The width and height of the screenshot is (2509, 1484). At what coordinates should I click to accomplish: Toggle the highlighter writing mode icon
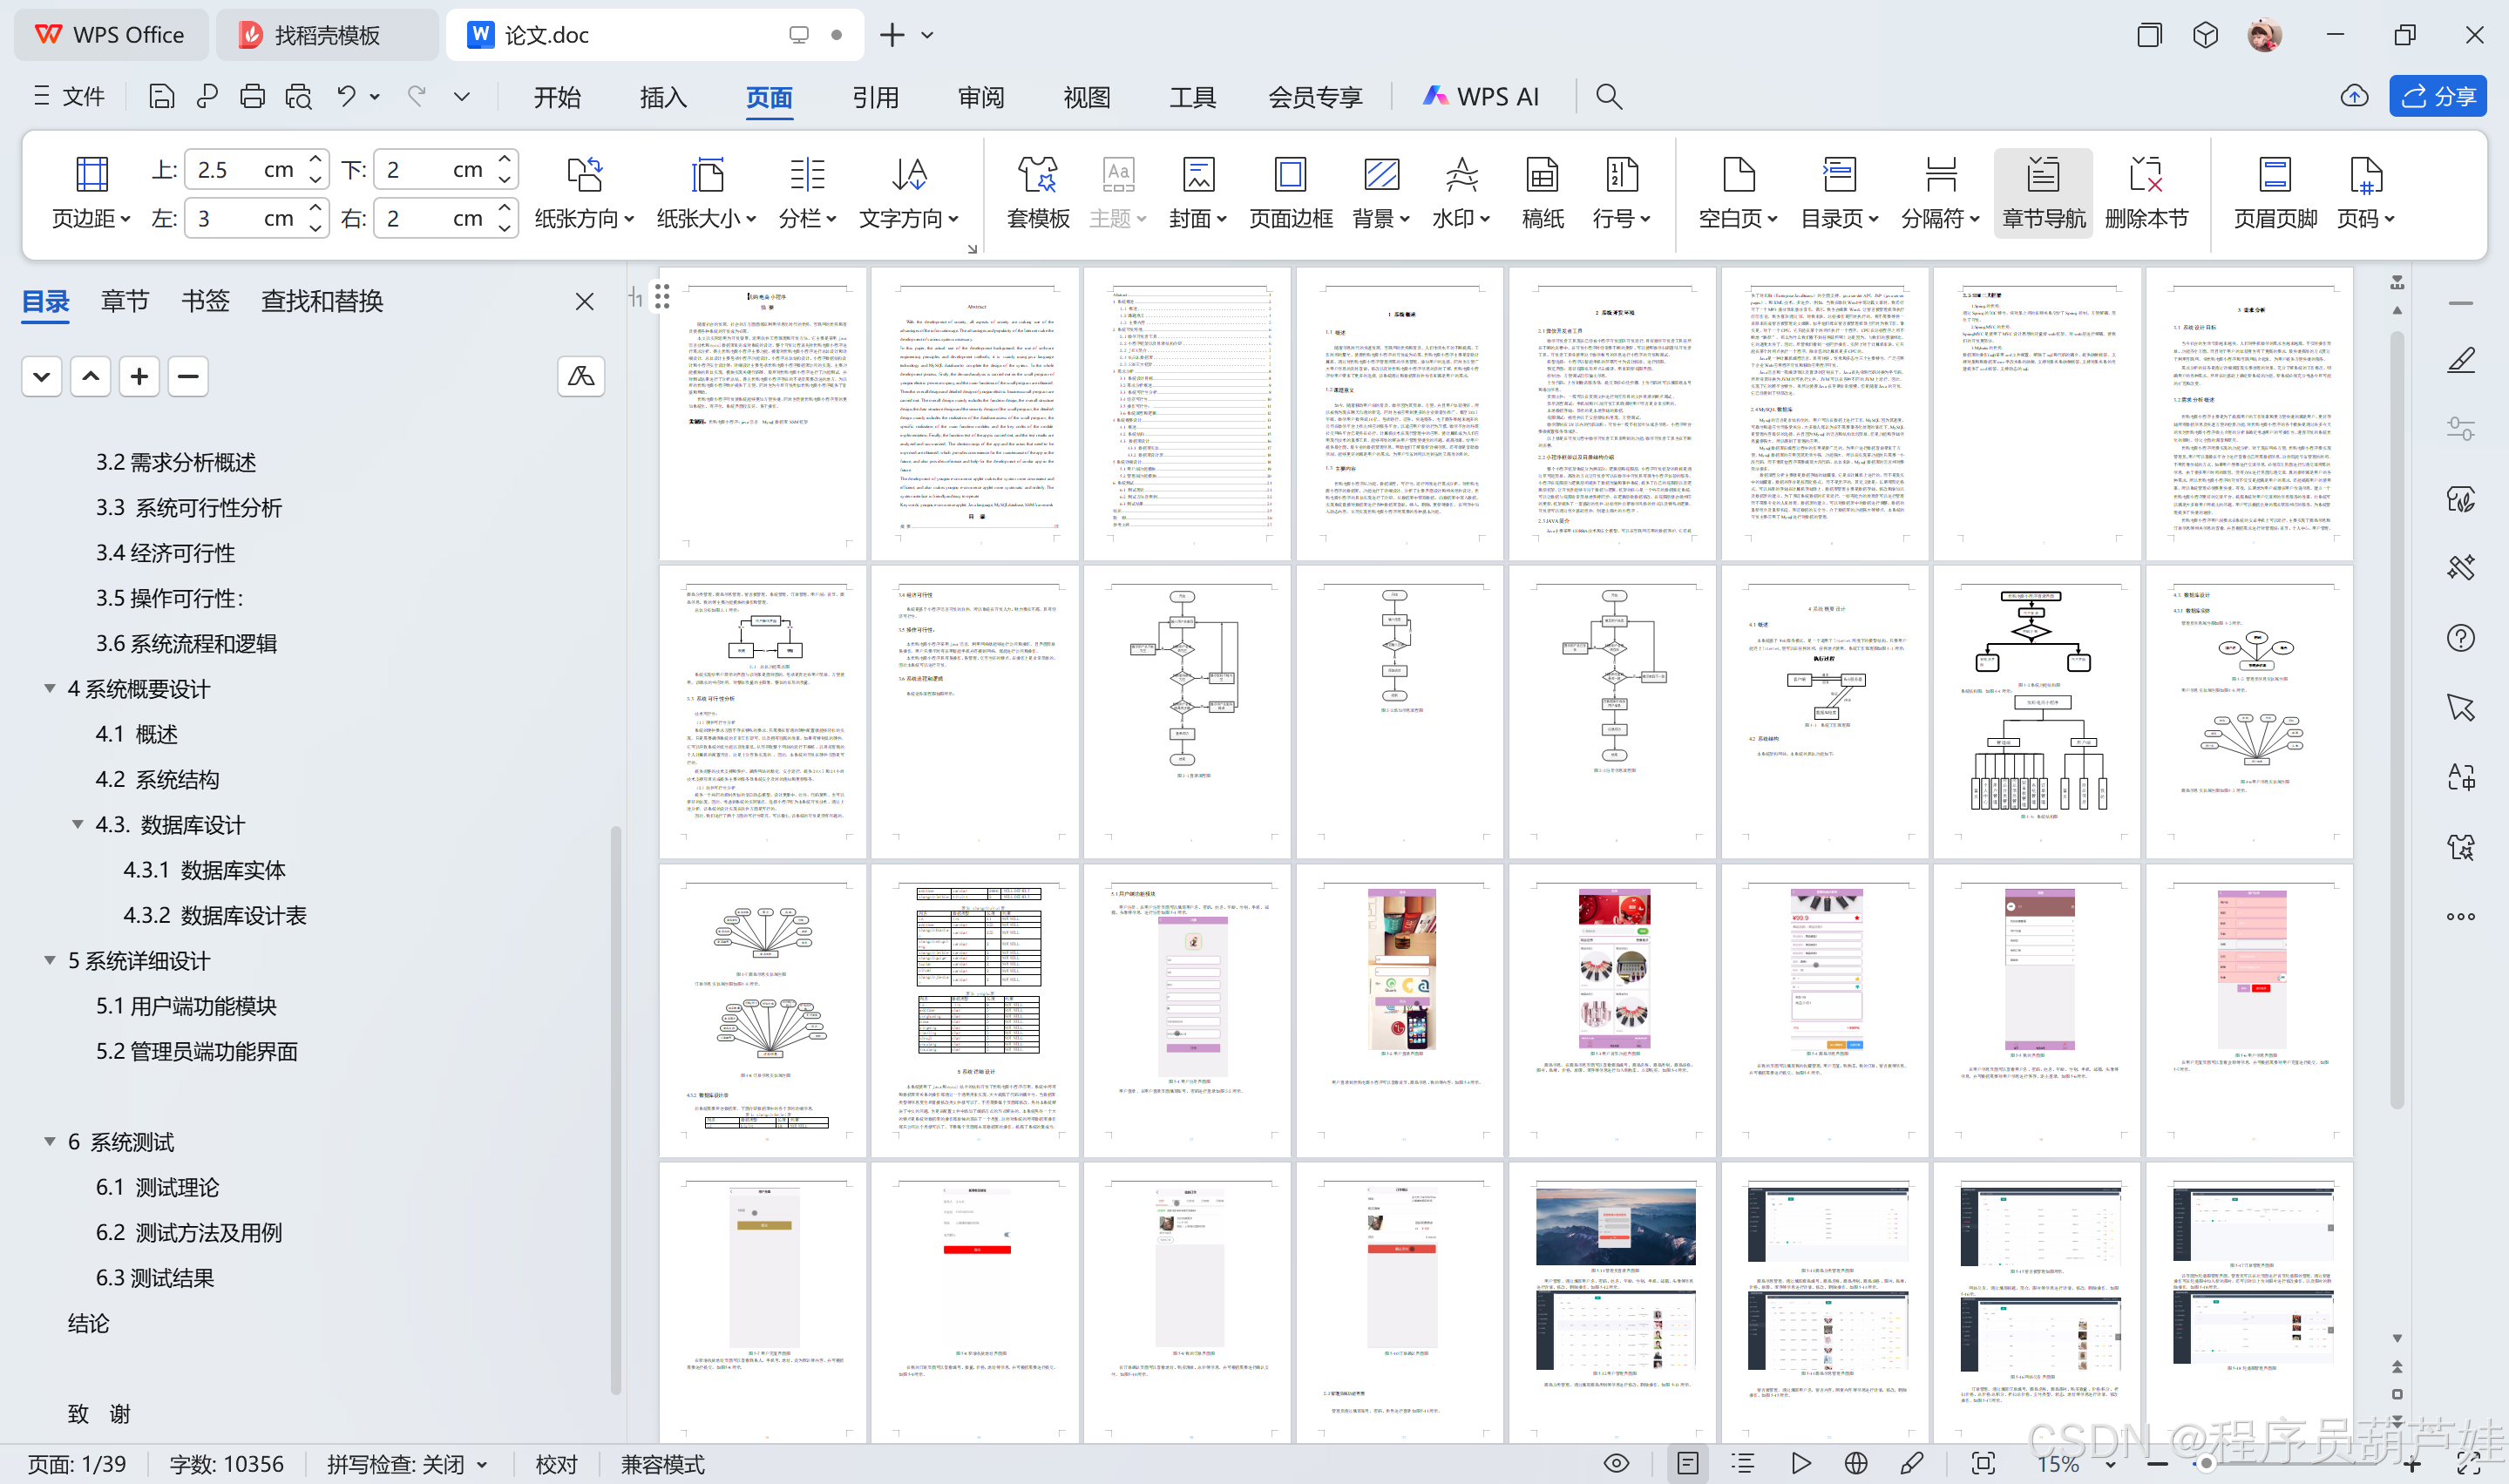pyautogui.click(x=1911, y=1464)
